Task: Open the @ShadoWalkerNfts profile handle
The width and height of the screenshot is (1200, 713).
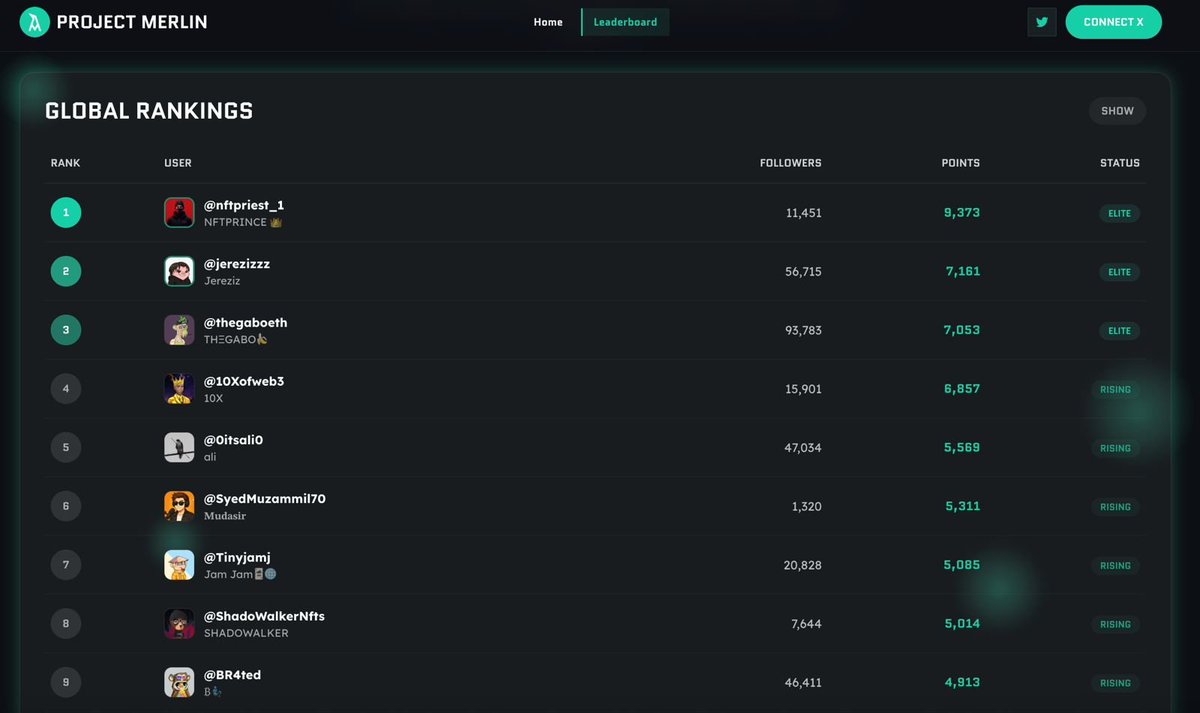Action: pyautogui.click(x=264, y=616)
